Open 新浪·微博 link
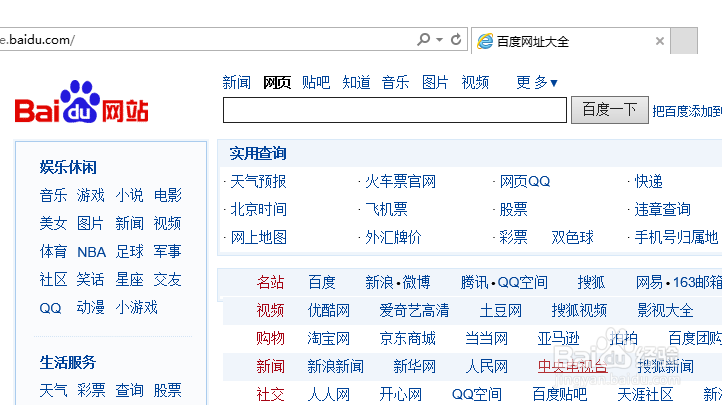This screenshot has width=722, height=405. pyautogui.click(x=398, y=282)
